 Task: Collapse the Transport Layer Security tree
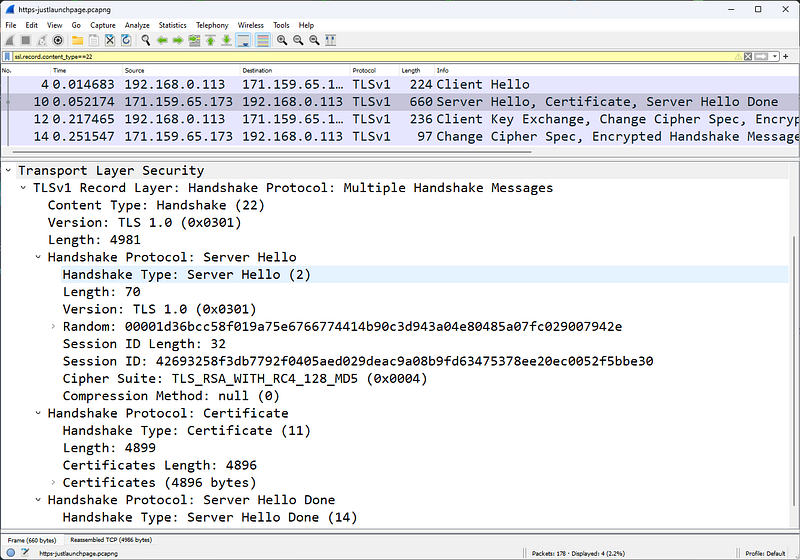tap(8, 170)
